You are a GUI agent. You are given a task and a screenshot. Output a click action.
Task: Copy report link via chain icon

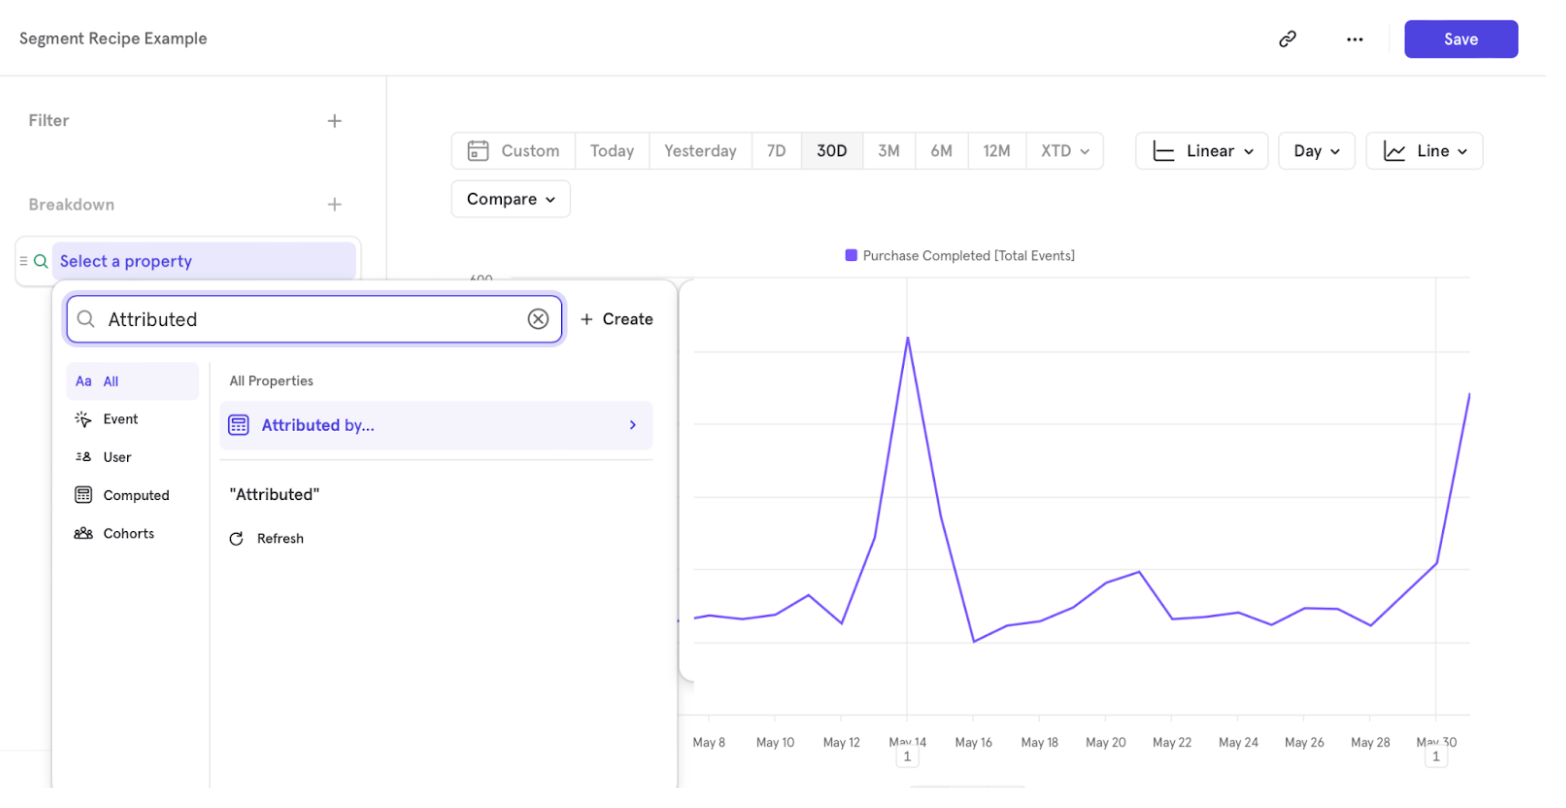click(1288, 39)
